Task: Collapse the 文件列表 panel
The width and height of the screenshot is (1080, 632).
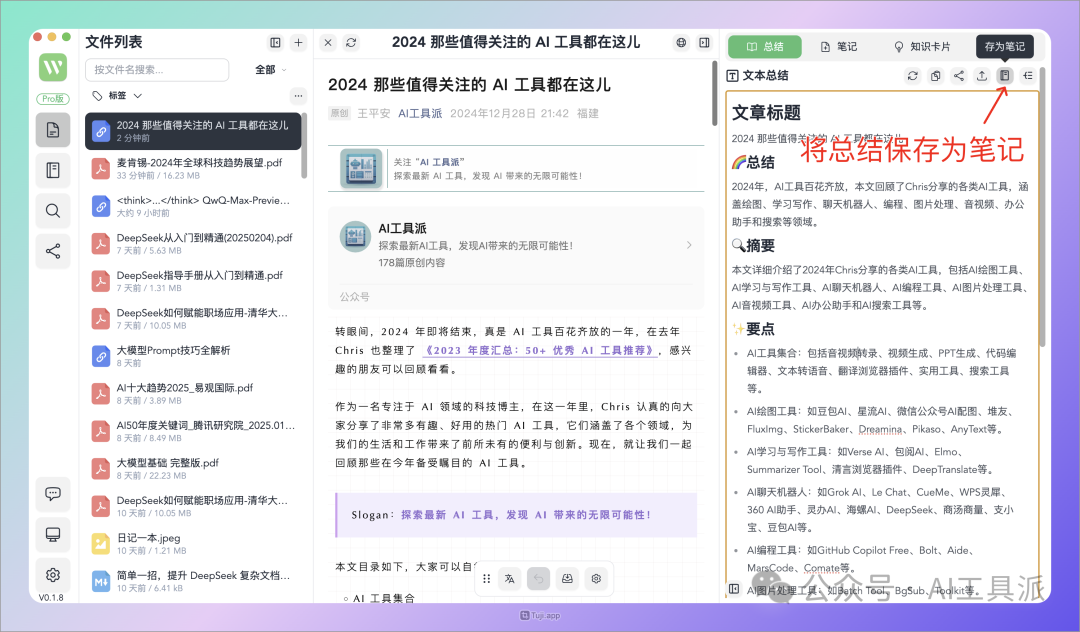Action: (276, 43)
